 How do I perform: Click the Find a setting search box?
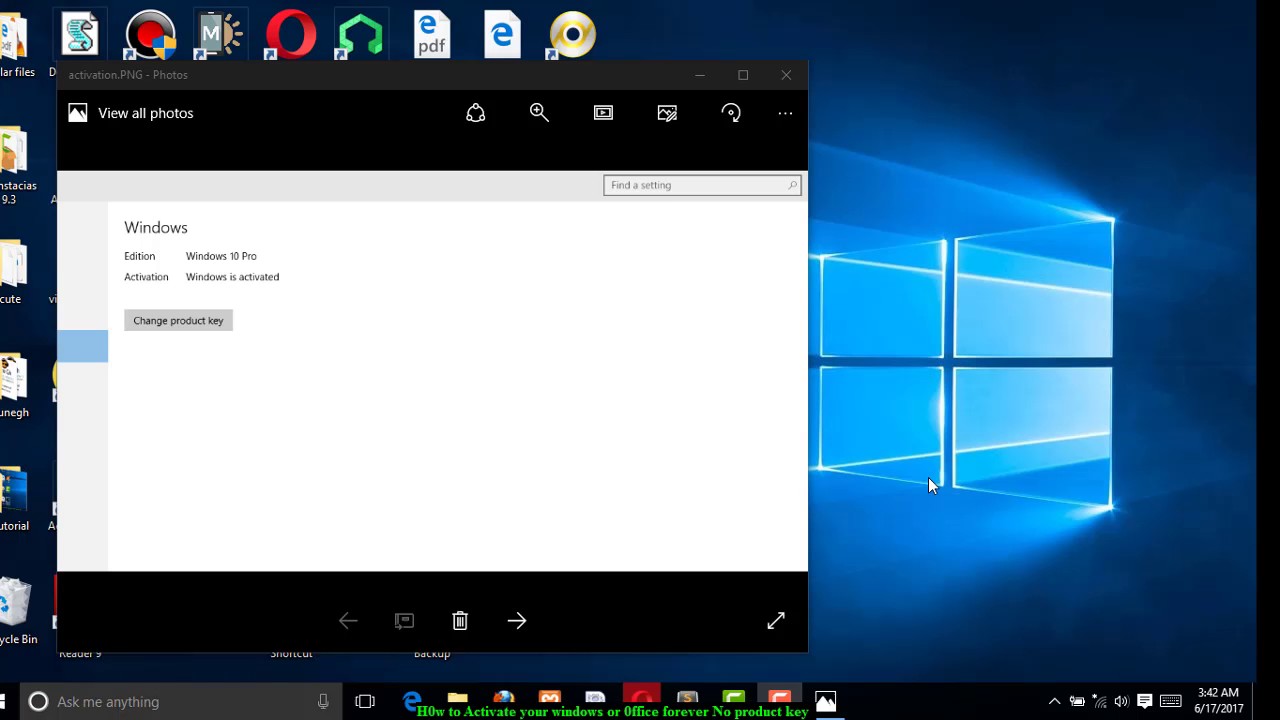(702, 185)
